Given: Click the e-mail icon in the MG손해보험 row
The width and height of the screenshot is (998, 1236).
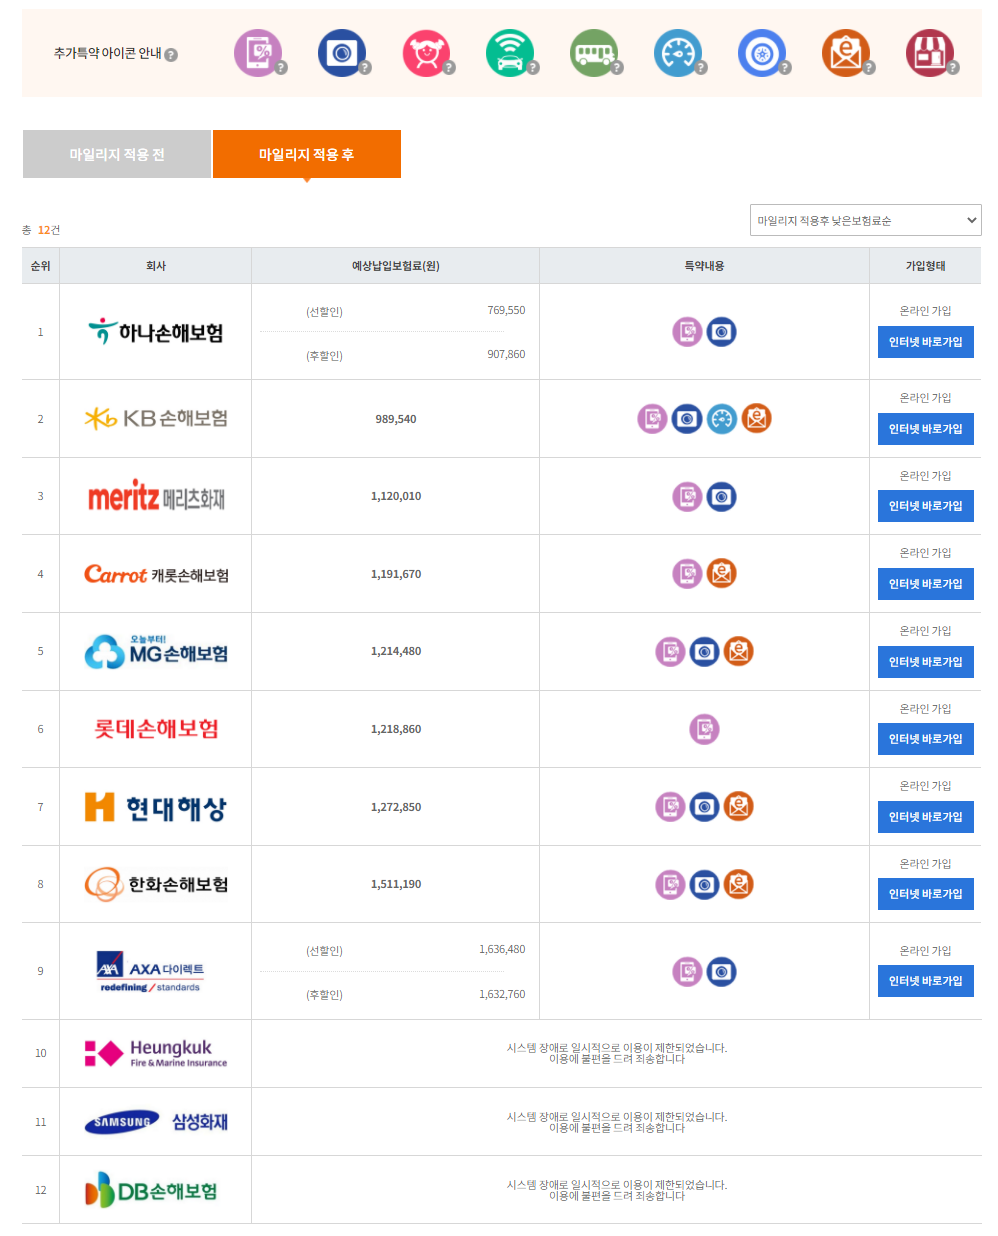Looking at the screenshot, I should tap(739, 652).
